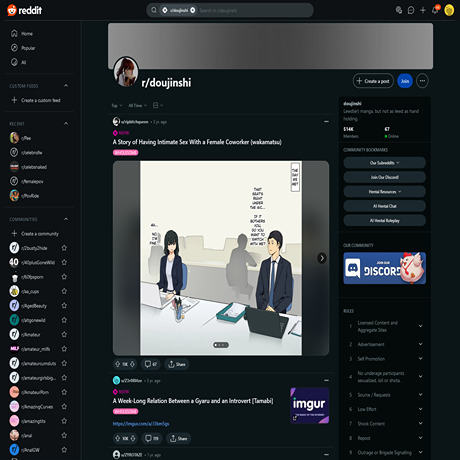
Task: Click the search magnifier icon
Action: pyautogui.click(x=154, y=10)
